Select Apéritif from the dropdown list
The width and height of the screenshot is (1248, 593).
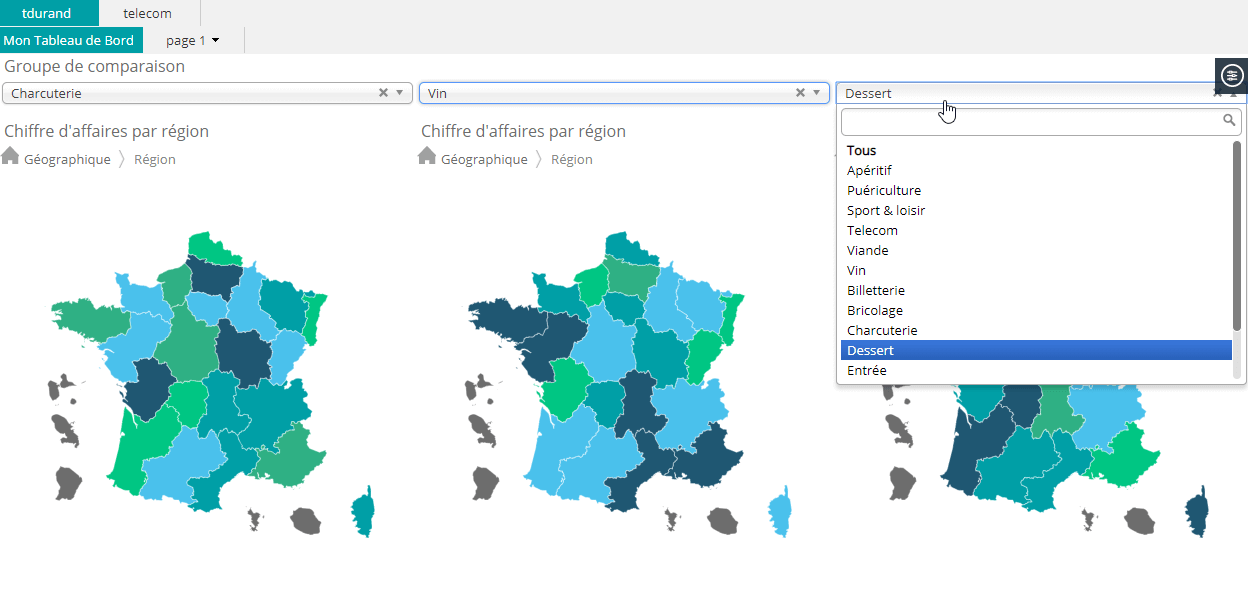point(1036,171)
